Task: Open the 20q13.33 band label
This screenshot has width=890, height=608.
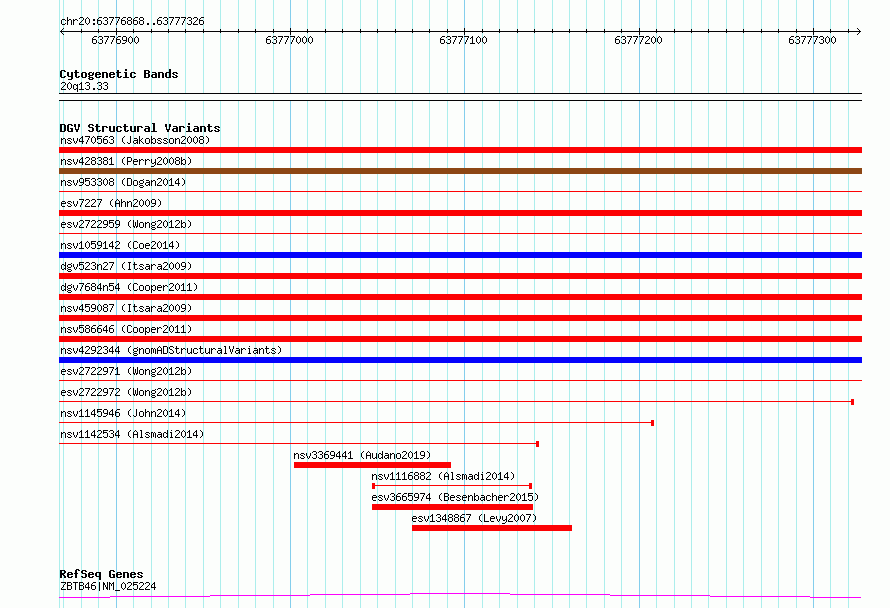Action: [84, 86]
